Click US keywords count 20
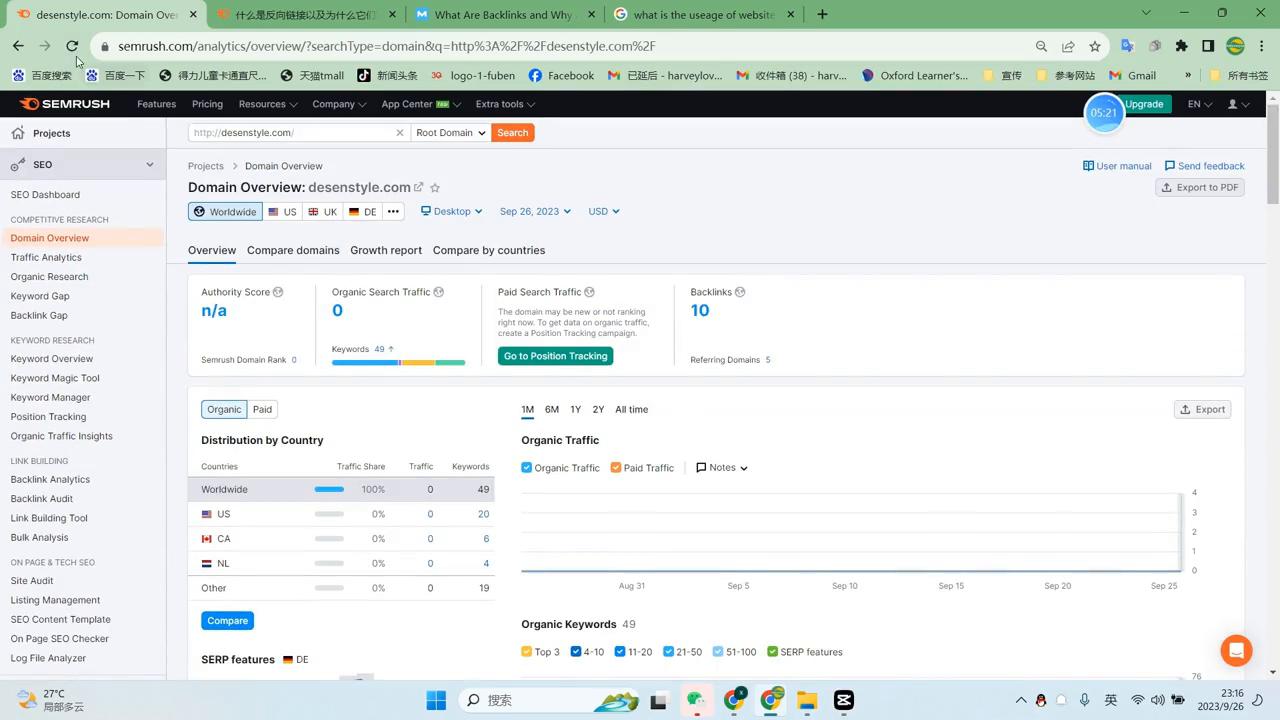This screenshot has height=720, width=1280. (483, 514)
